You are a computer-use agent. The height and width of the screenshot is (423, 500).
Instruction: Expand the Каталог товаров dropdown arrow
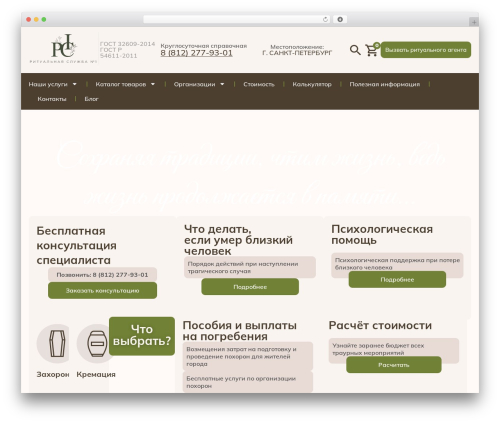pyautogui.click(x=153, y=84)
